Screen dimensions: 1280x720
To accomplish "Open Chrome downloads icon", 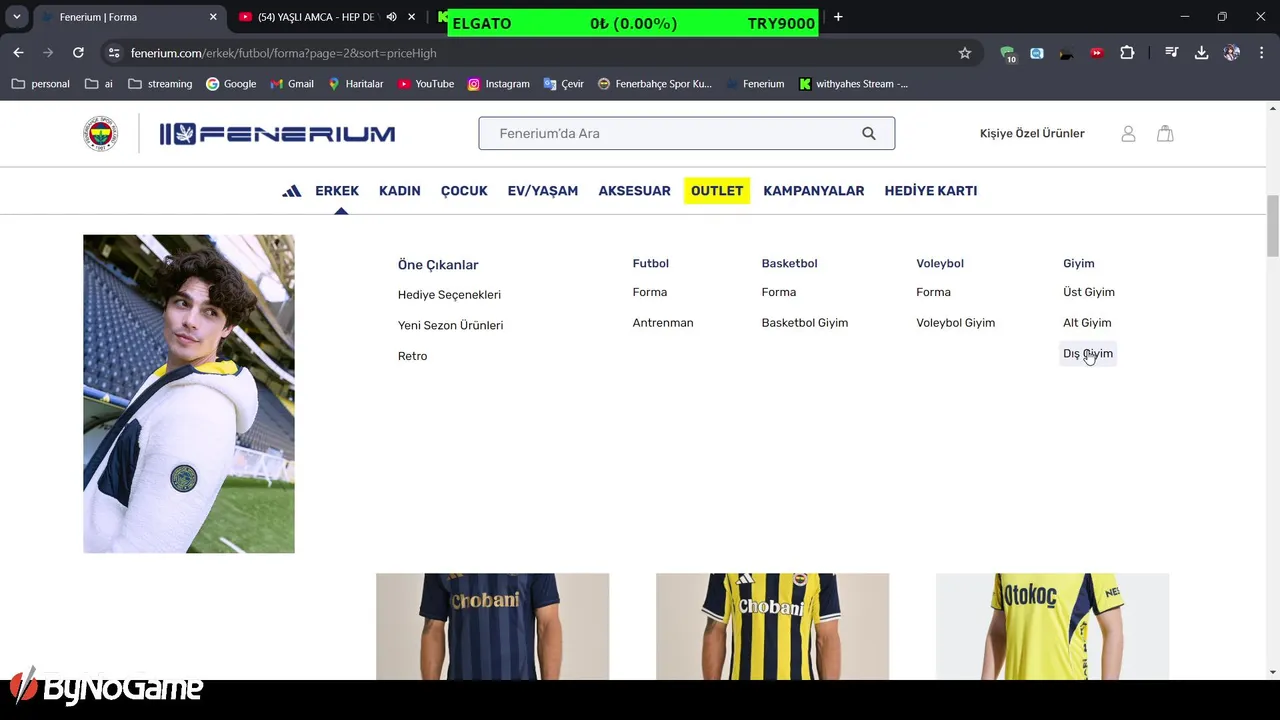I will [1202, 53].
